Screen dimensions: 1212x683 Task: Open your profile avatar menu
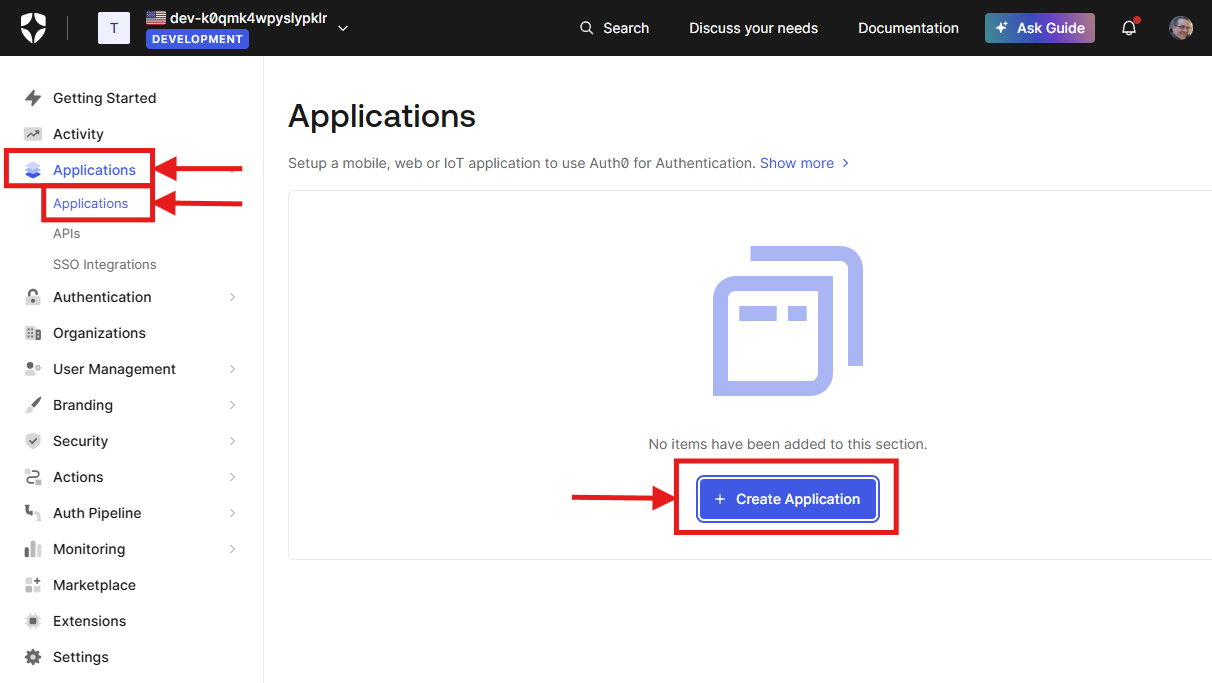[x=1181, y=27]
